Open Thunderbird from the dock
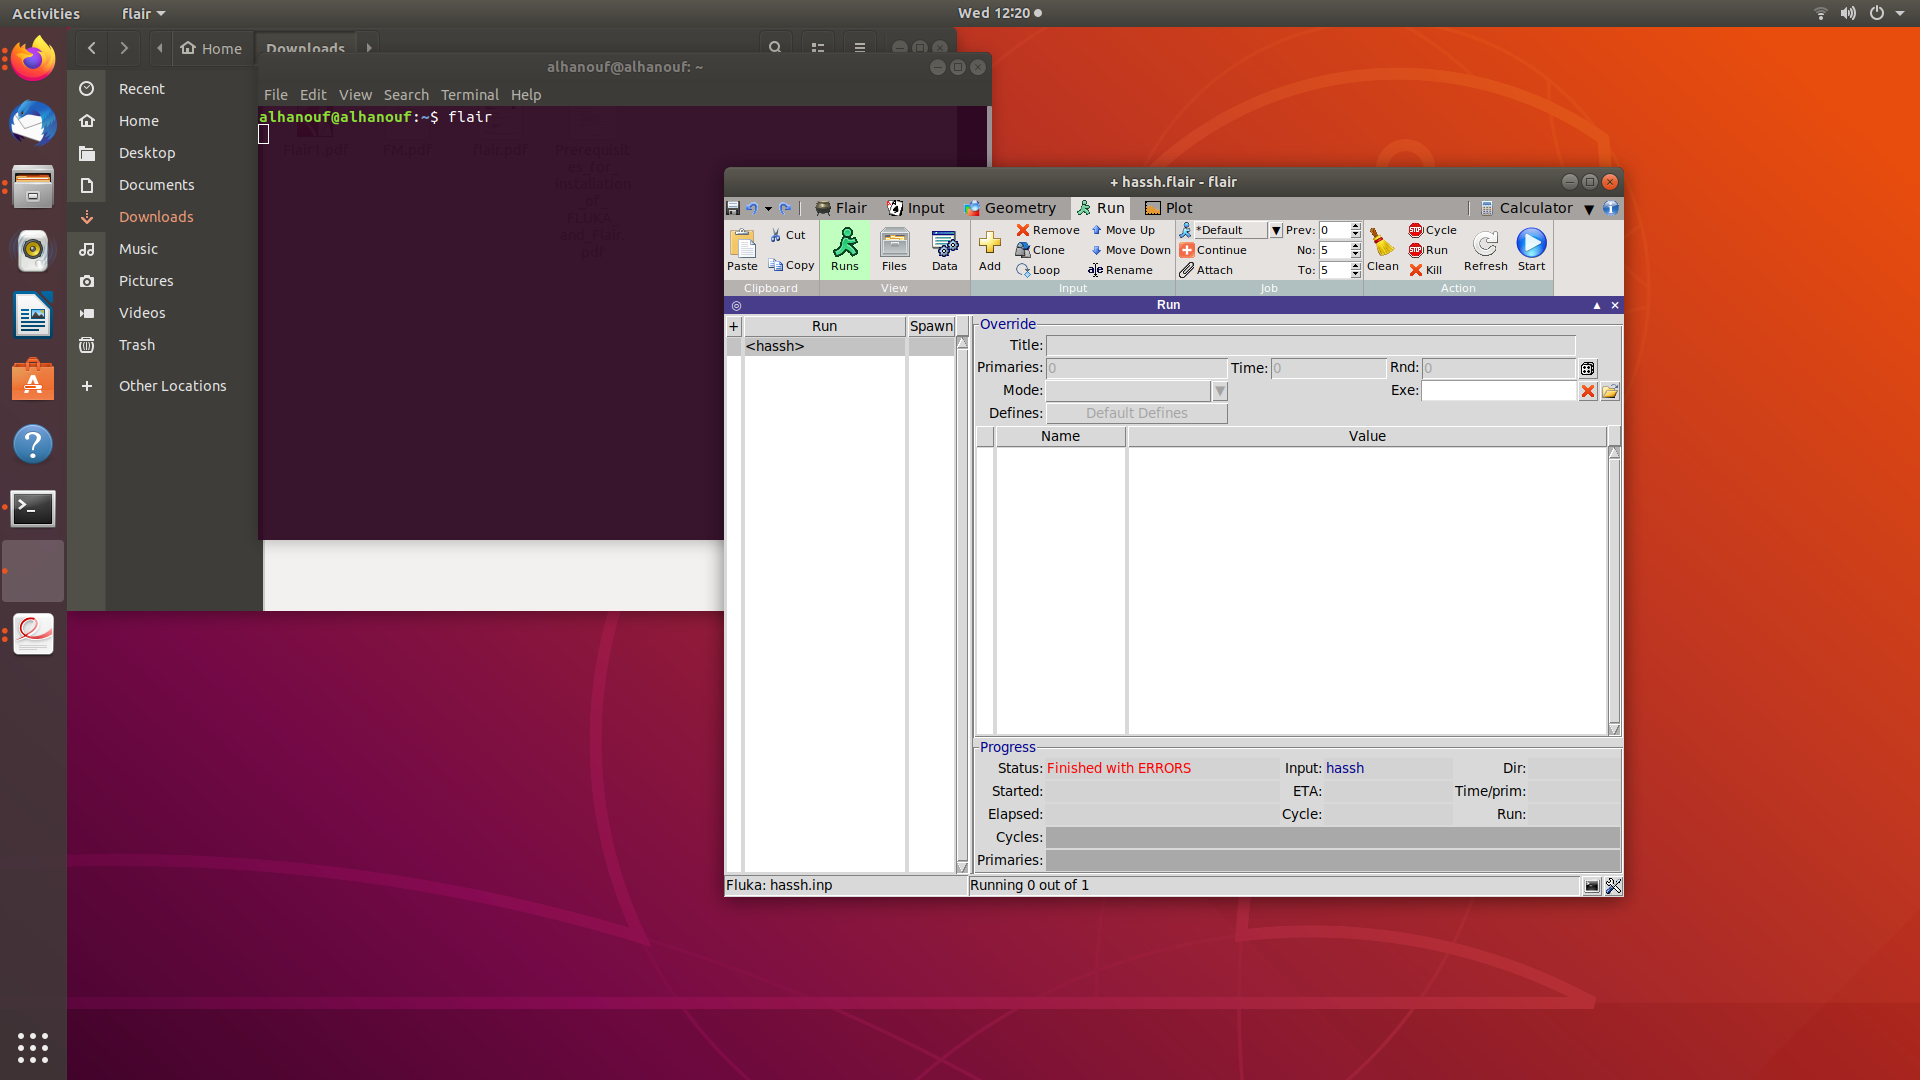 (x=33, y=123)
